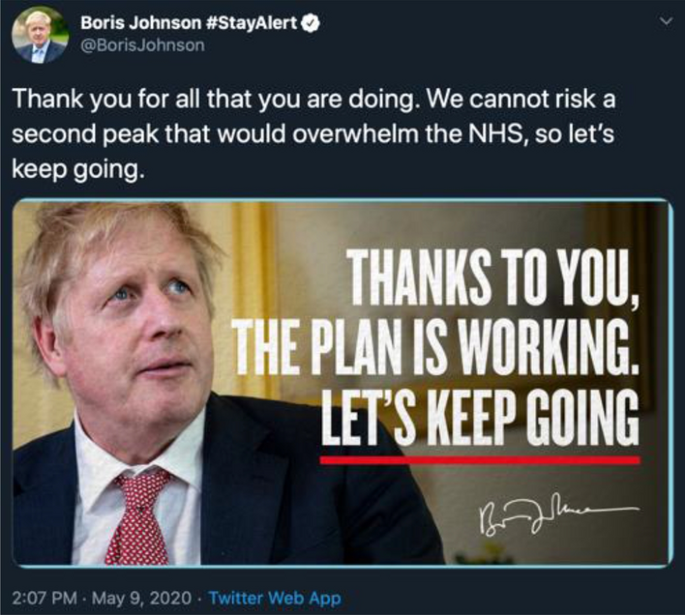Viewport: 685px width, 615px height.
Task: Click the word NHS in the tweet
Action: (492, 135)
